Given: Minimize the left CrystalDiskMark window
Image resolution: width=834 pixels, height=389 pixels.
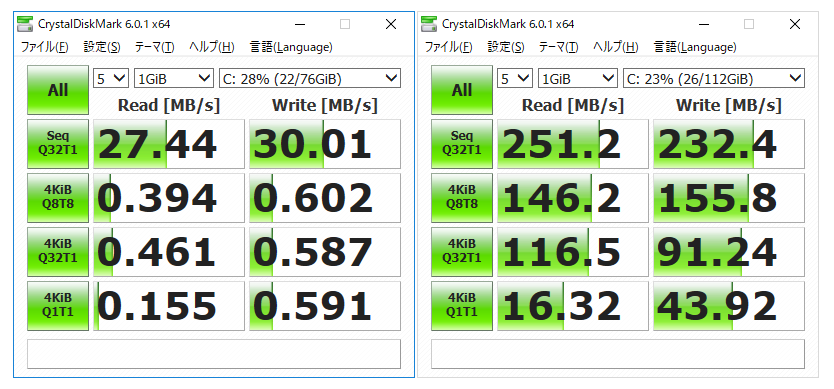Looking at the screenshot, I should (300, 24).
